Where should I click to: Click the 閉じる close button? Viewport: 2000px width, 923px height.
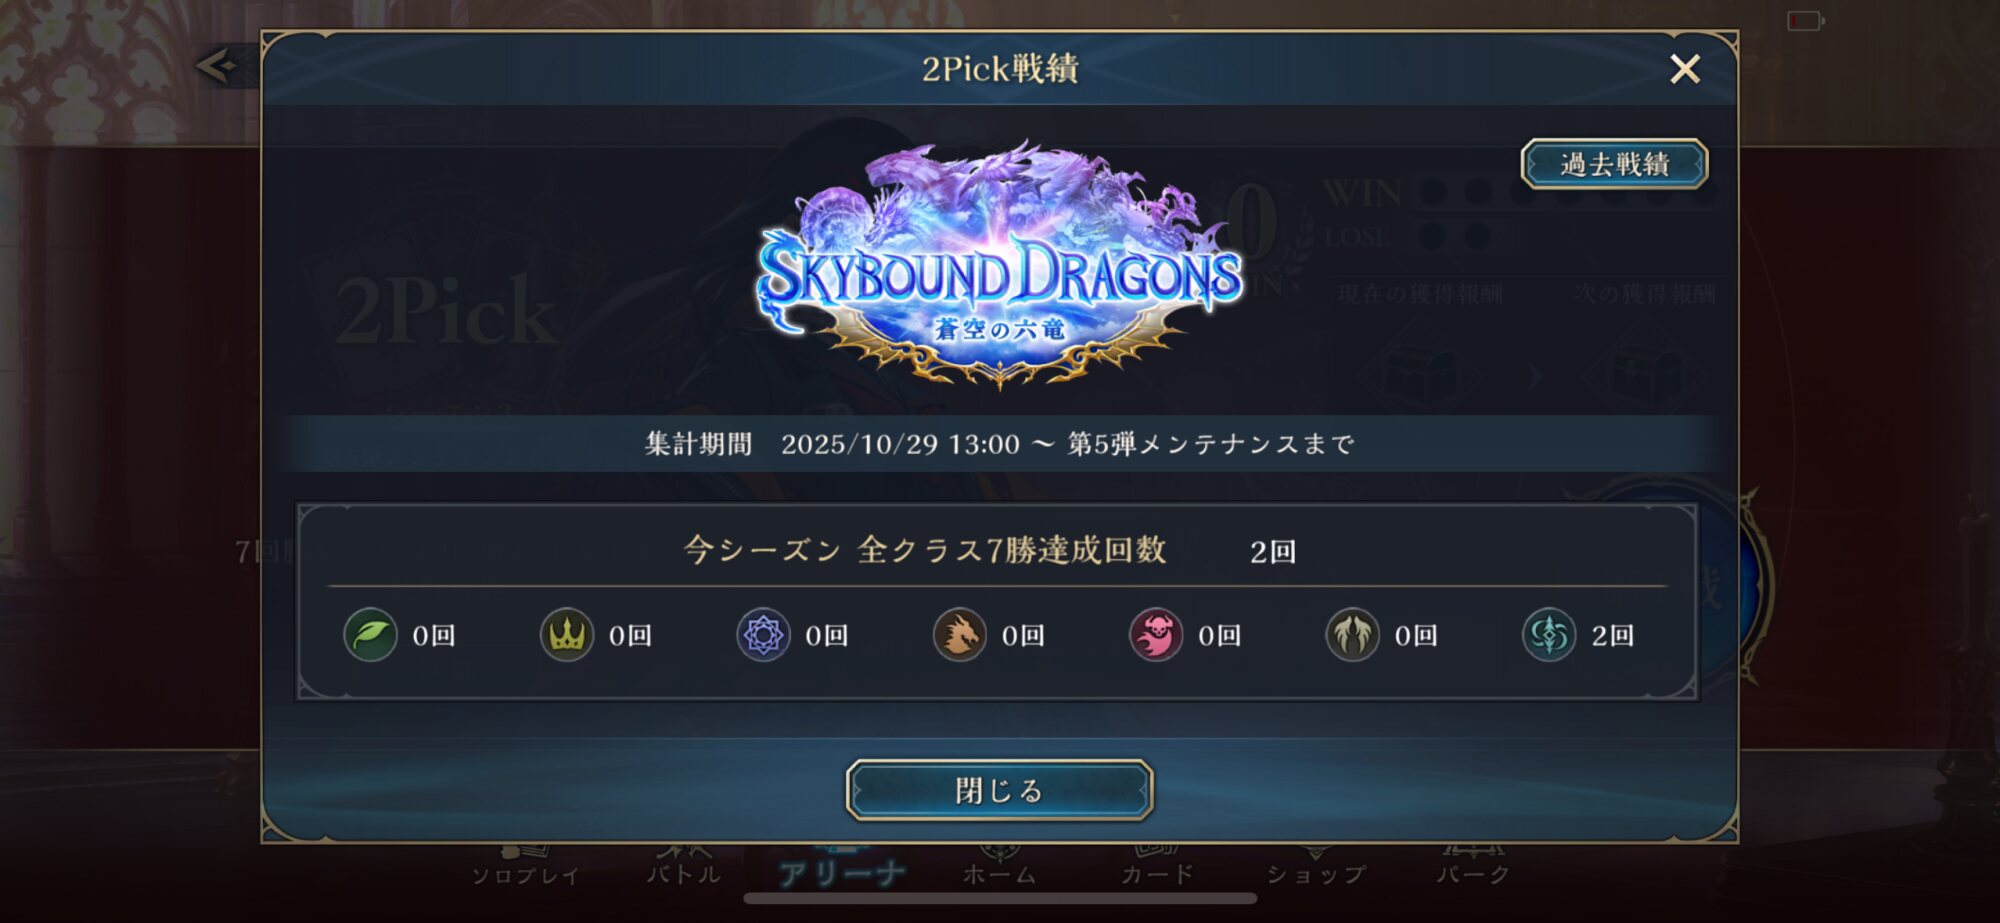[1000, 790]
